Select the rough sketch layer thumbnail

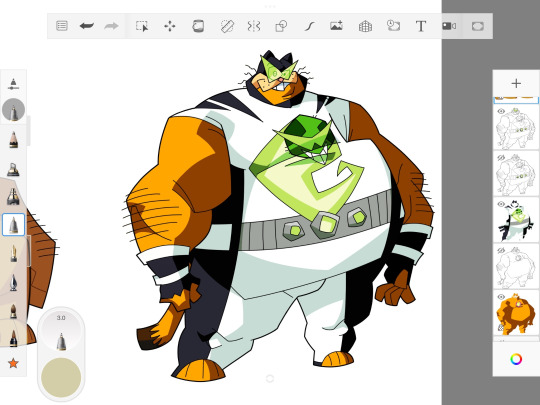(516, 266)
